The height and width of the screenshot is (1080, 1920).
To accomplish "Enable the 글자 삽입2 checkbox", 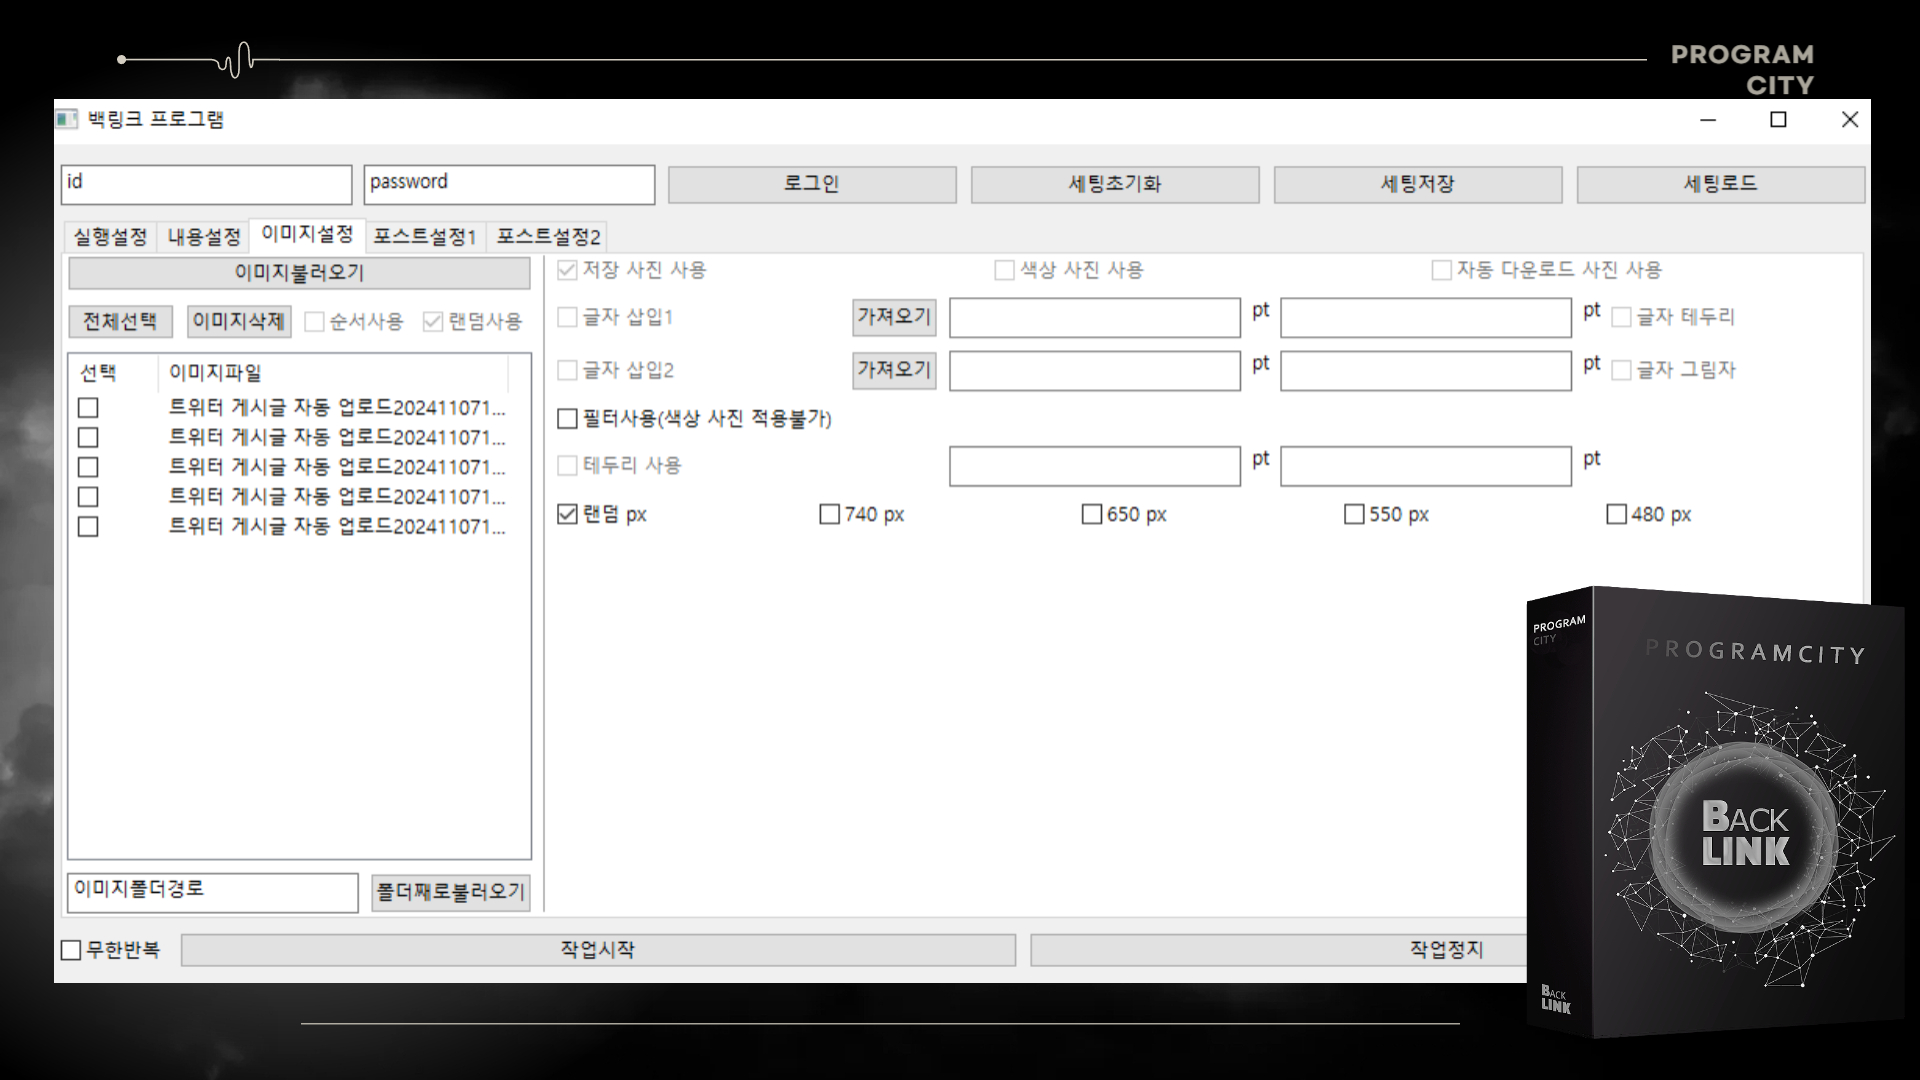I will pos(567,370).
